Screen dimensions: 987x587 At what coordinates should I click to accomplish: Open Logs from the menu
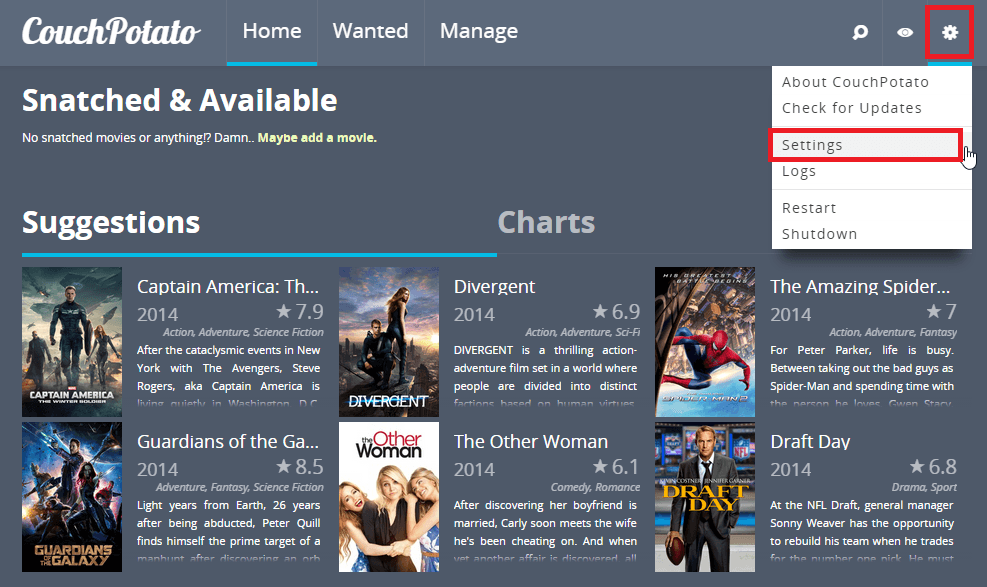click(799, 171)
